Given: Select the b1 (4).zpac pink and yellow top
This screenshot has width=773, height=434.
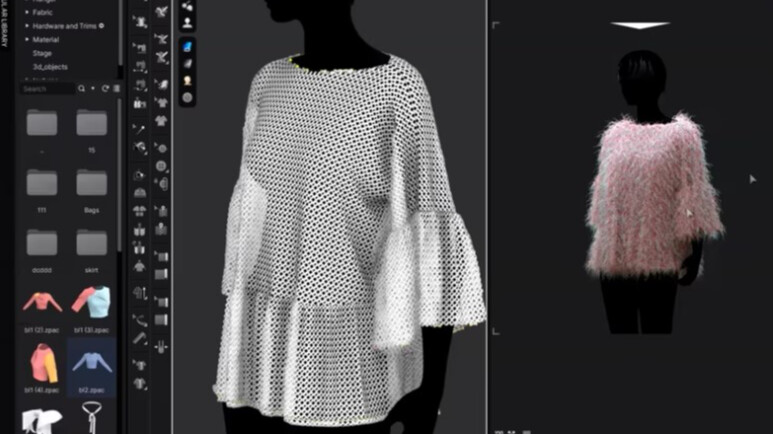Looking at the screenshot, I should (43, 363).
